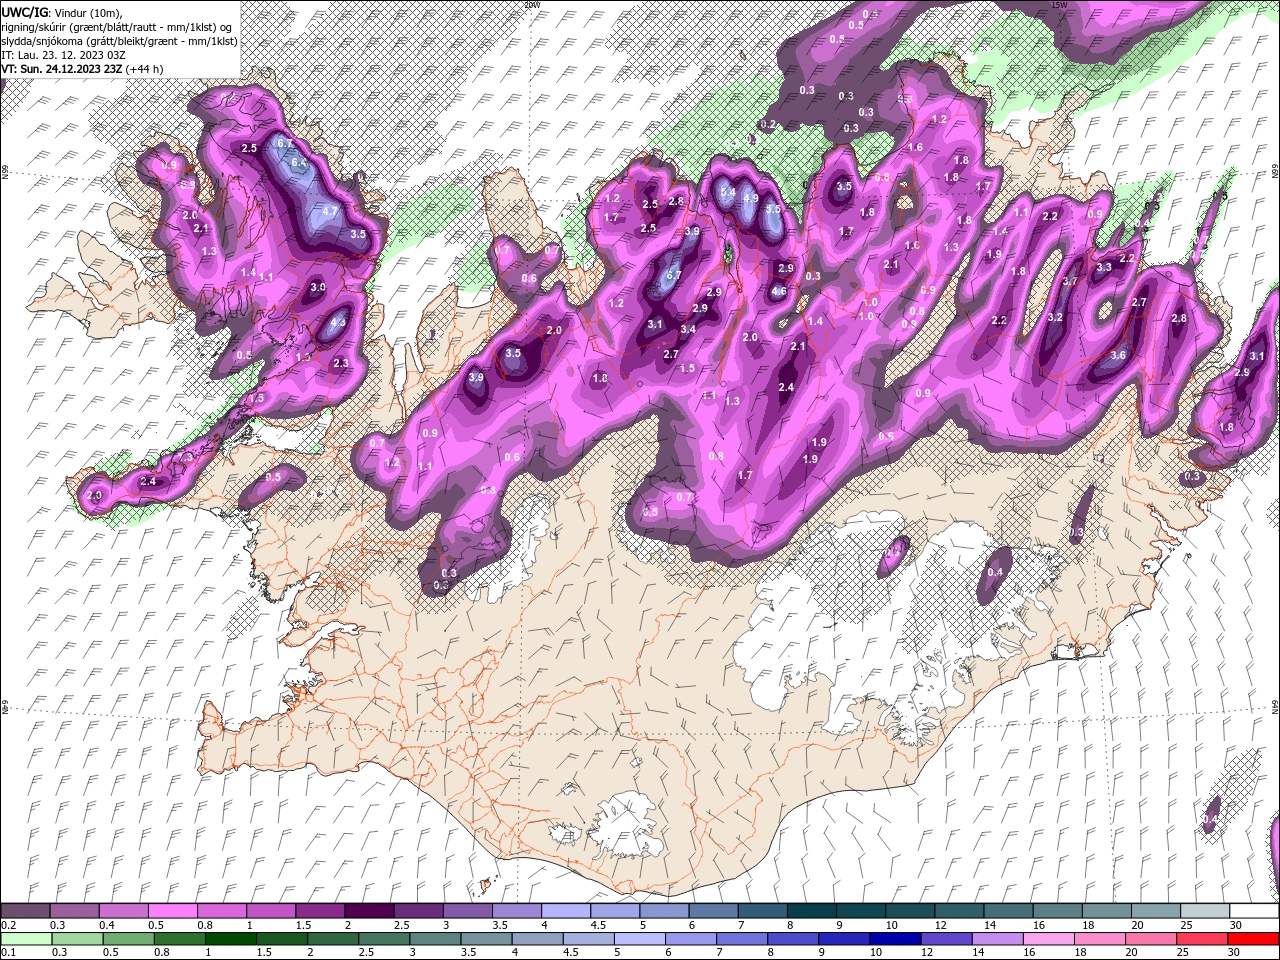Select the dark teal snow swatch at 8–9
Image resolution: width=1280 pixels, height=960 pixels.
[x=810, y=911]
